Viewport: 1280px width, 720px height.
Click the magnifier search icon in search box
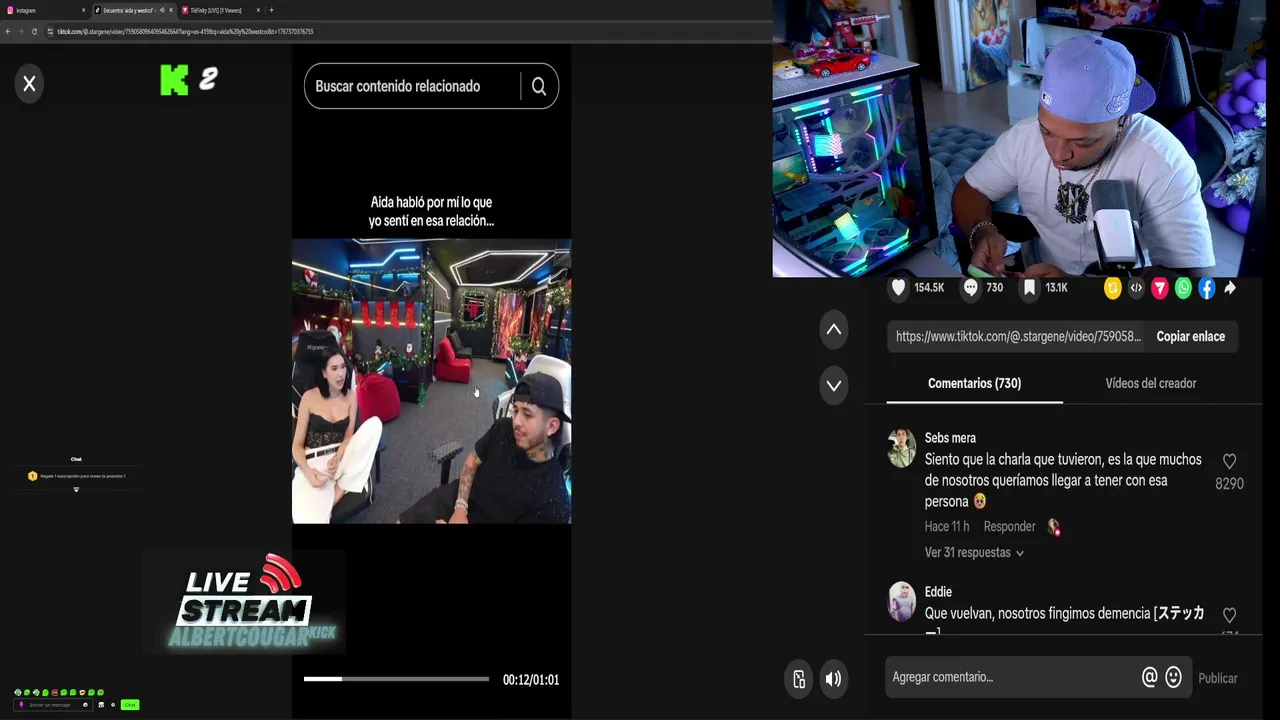coord(539,86)
